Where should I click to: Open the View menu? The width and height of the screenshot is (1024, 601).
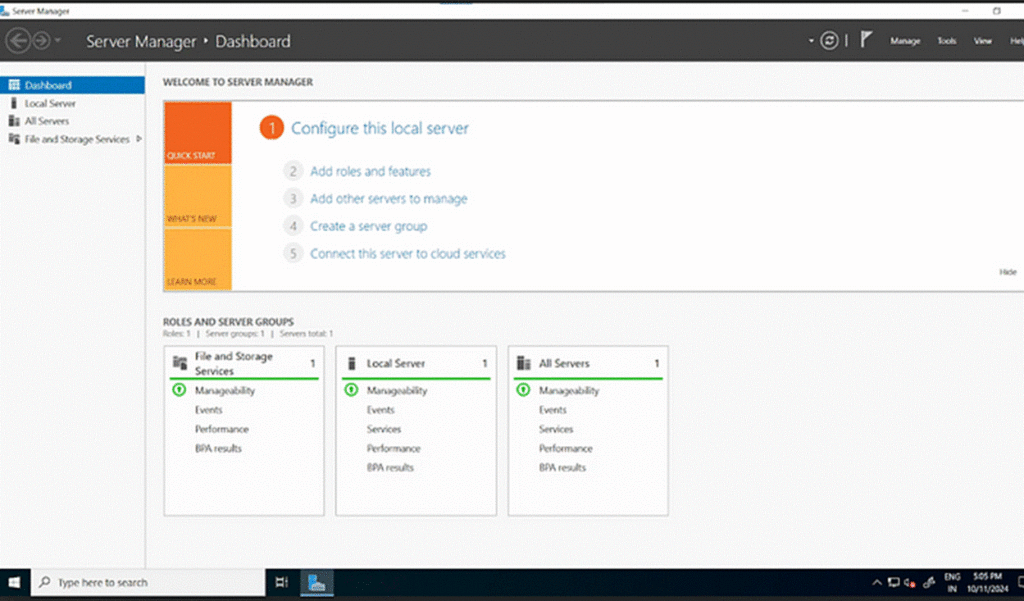point(983,41)
